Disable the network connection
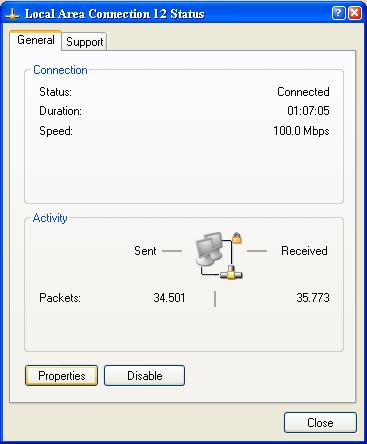 pos(144,376)
